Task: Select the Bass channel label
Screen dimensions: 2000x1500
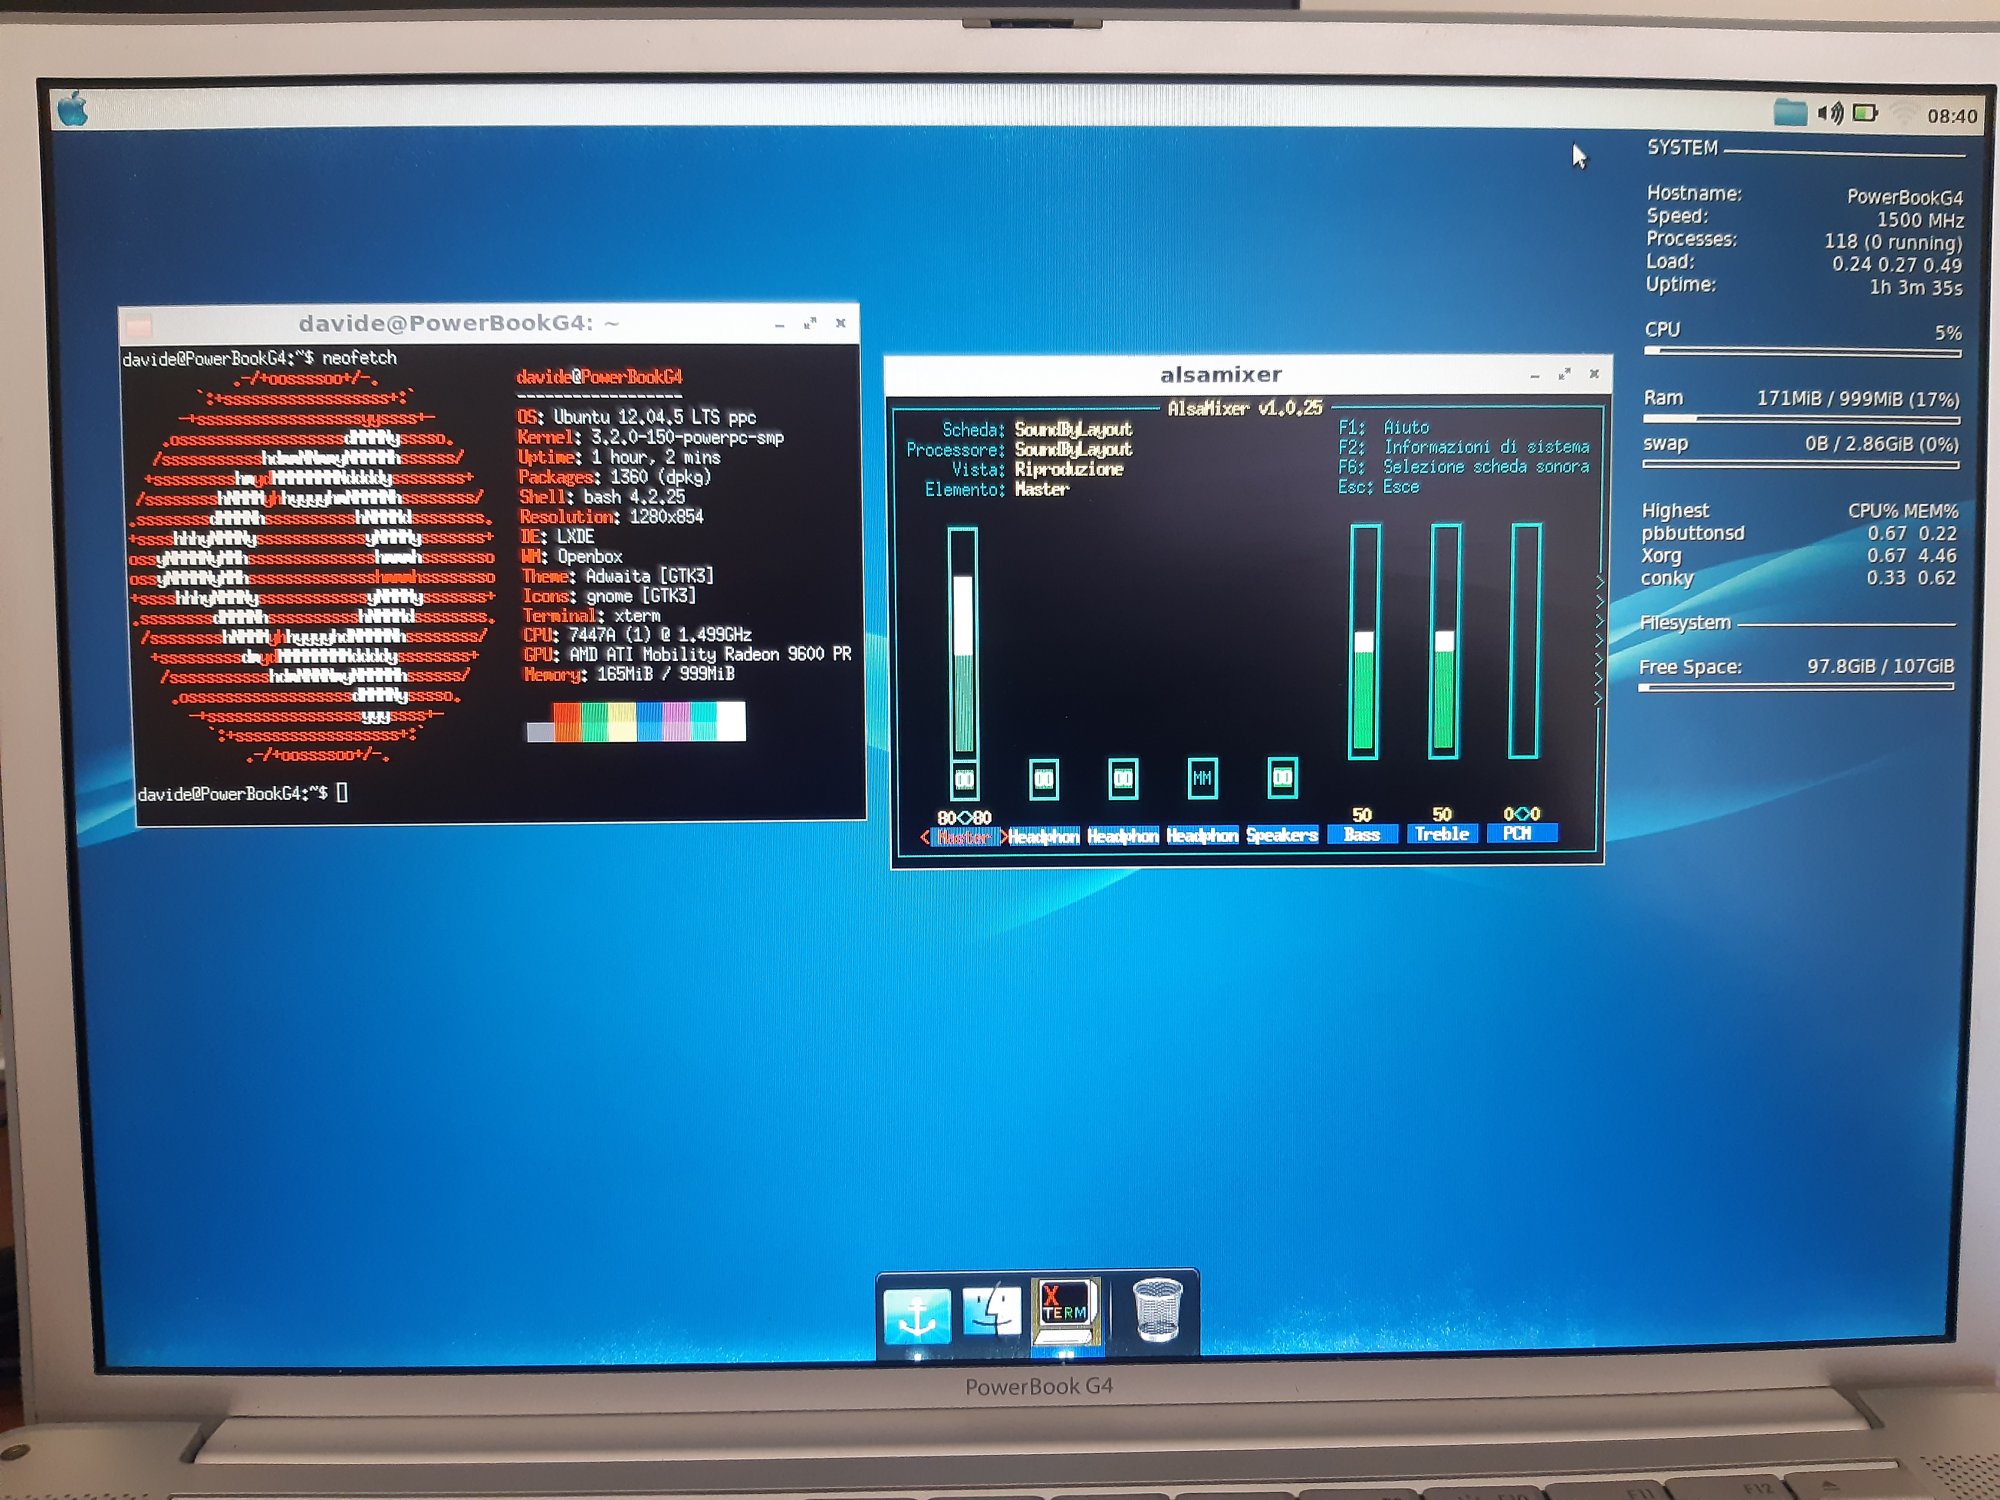Action: pos(1362,834)
